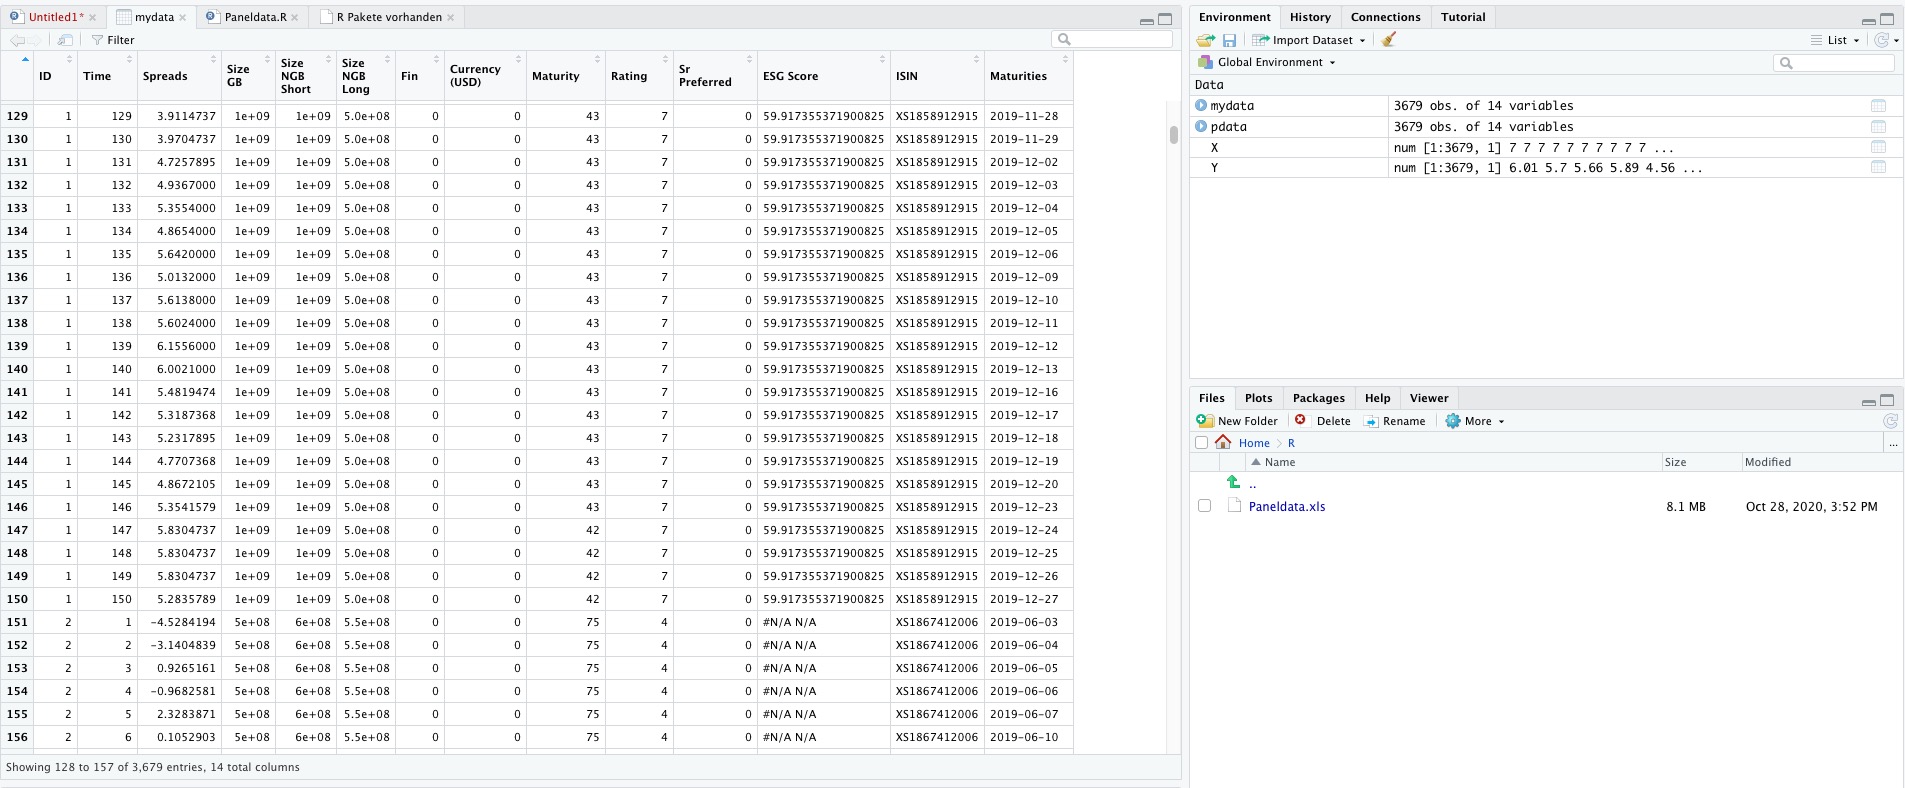Switch to the Packages tab
The height and width of the screenshot is (788, 1905).
click(x=1318, y=398)
